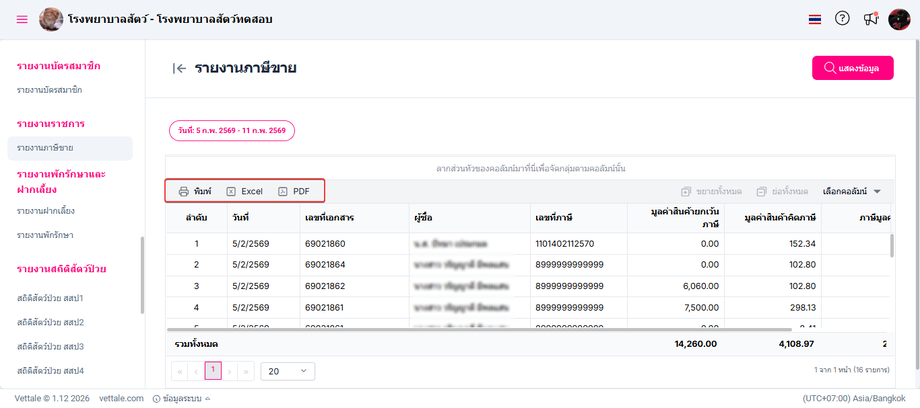Click the แสดงข้อมูล search button
The image size is (920, 408).
(x=853, y=68)
